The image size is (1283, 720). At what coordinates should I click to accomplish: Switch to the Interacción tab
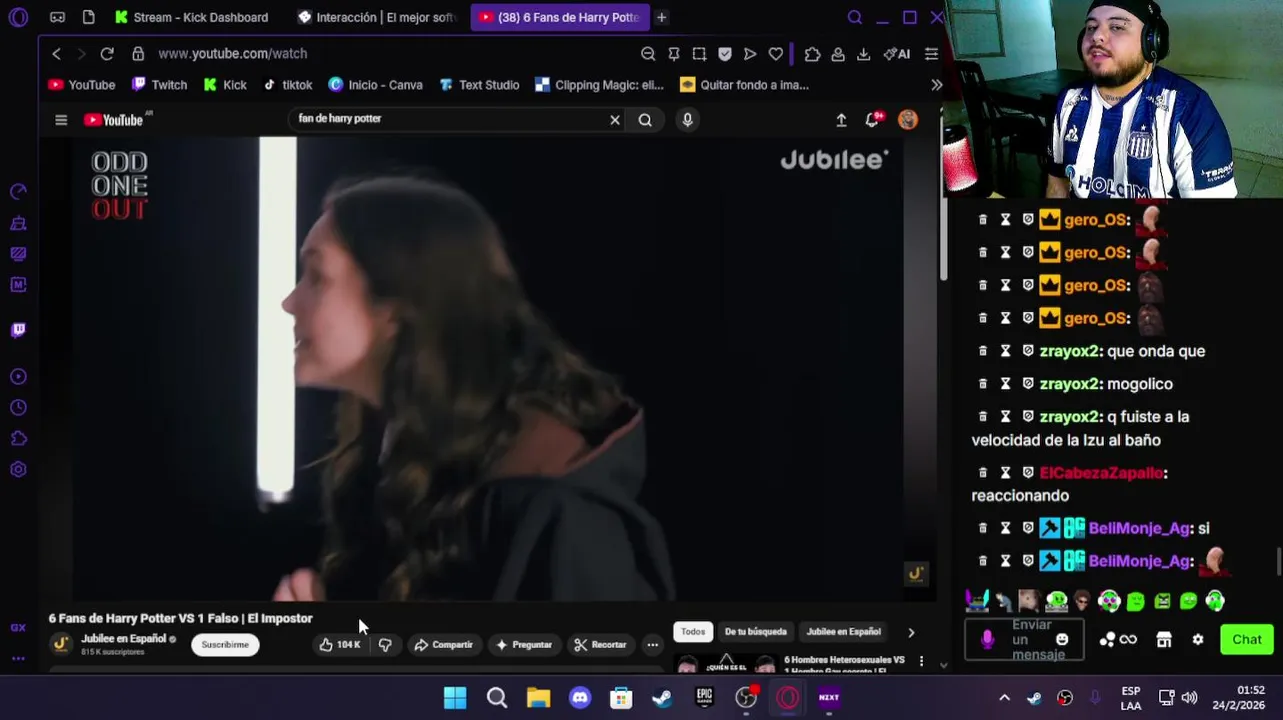click(377, 17)
